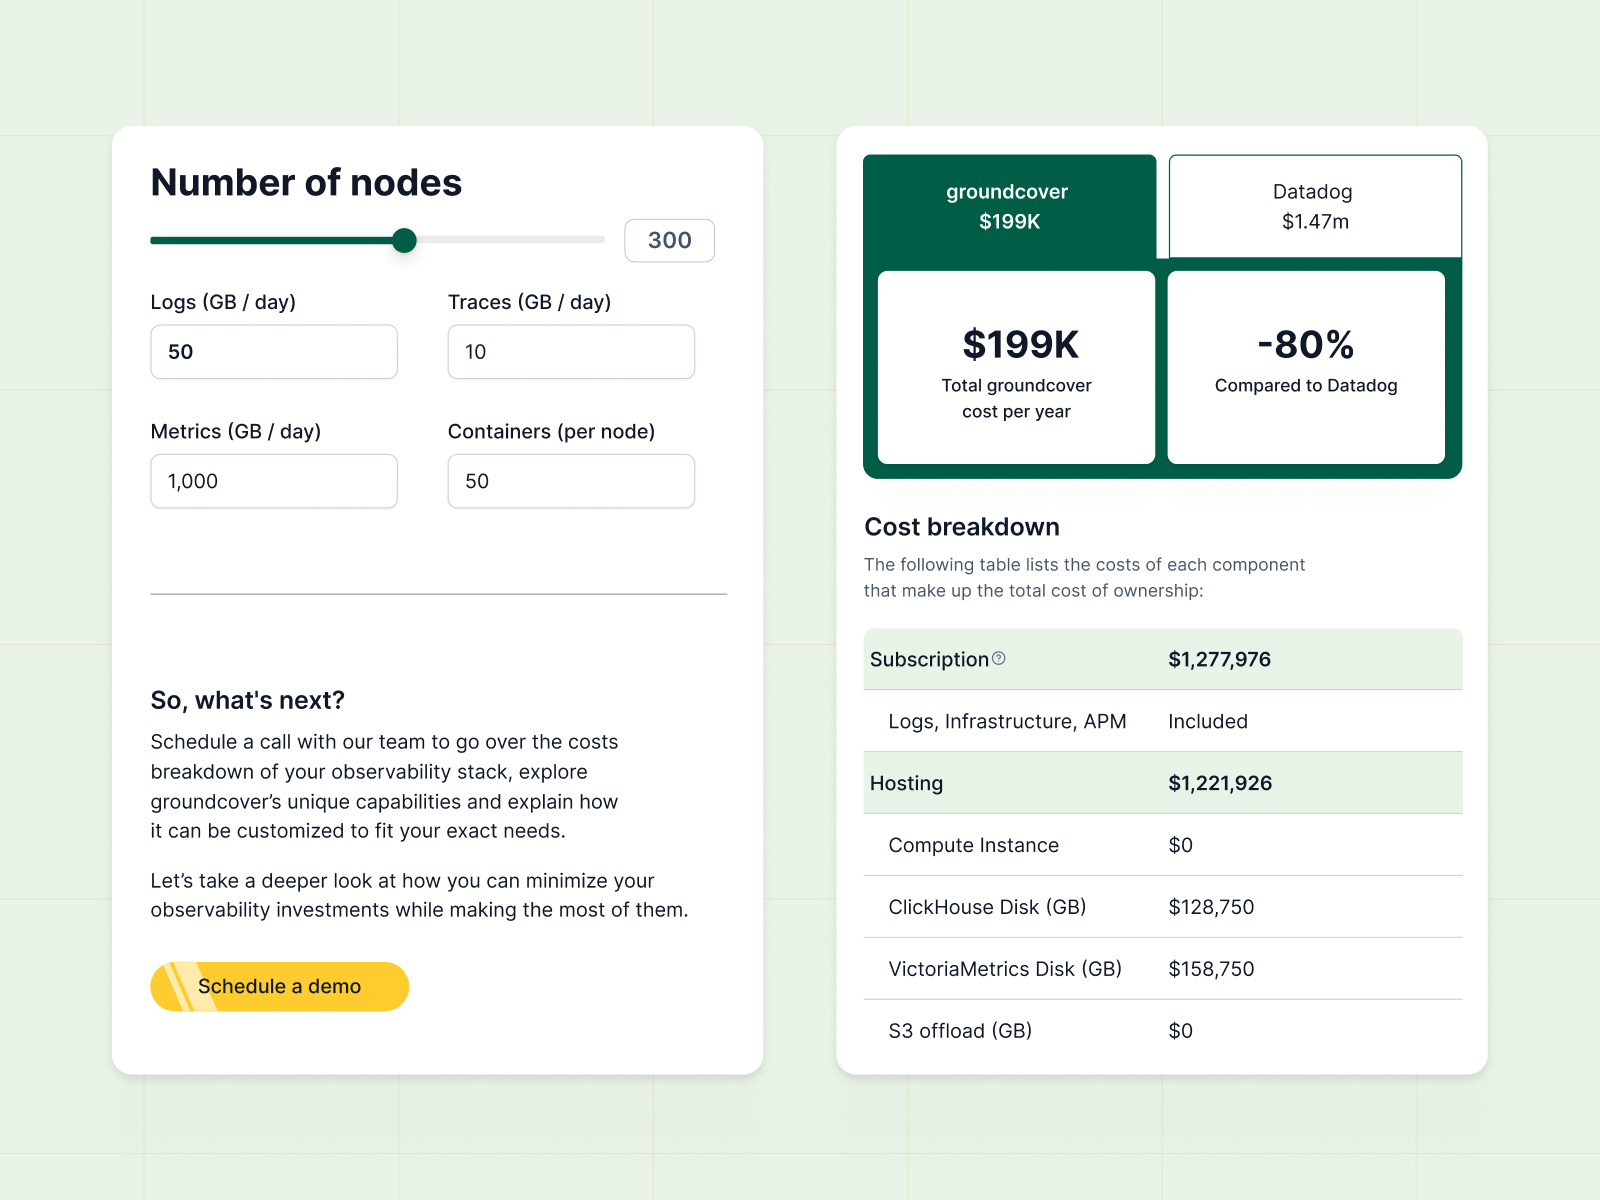Click the number of nodes value box showing 300

click(x=670, y=240)
